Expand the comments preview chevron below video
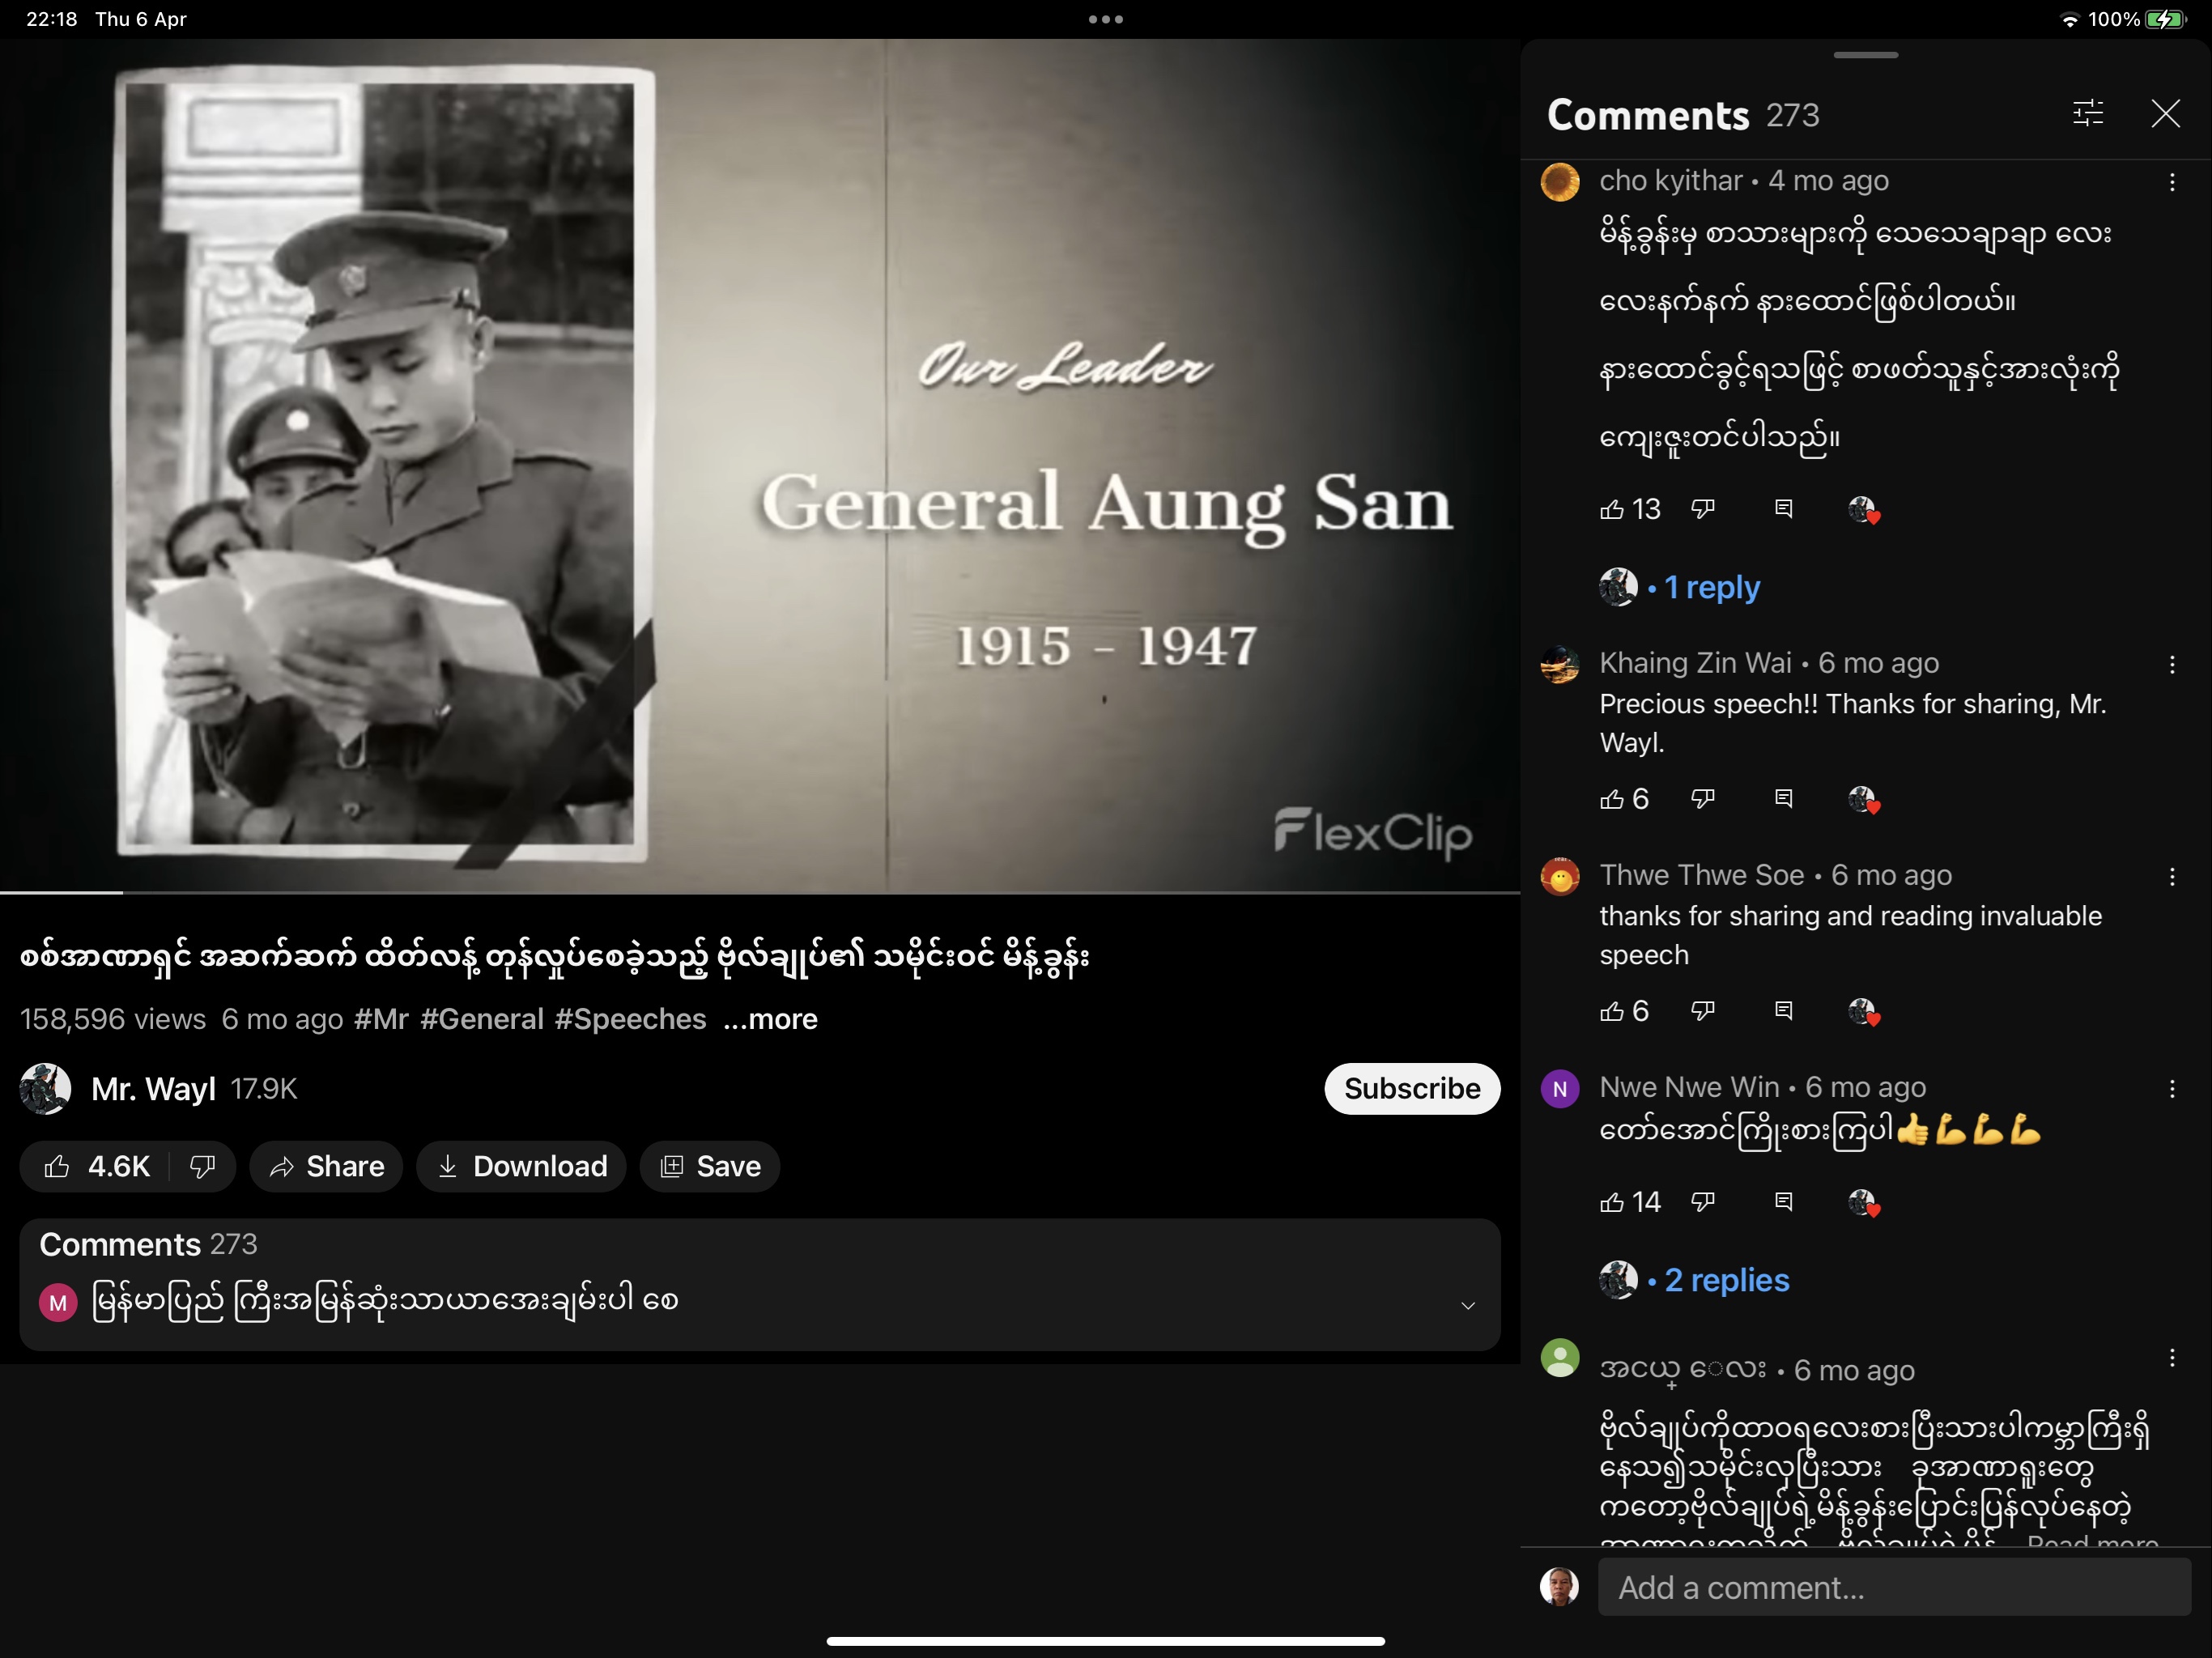This screenshot has height=1658, width=2212. [1467, 1305]
